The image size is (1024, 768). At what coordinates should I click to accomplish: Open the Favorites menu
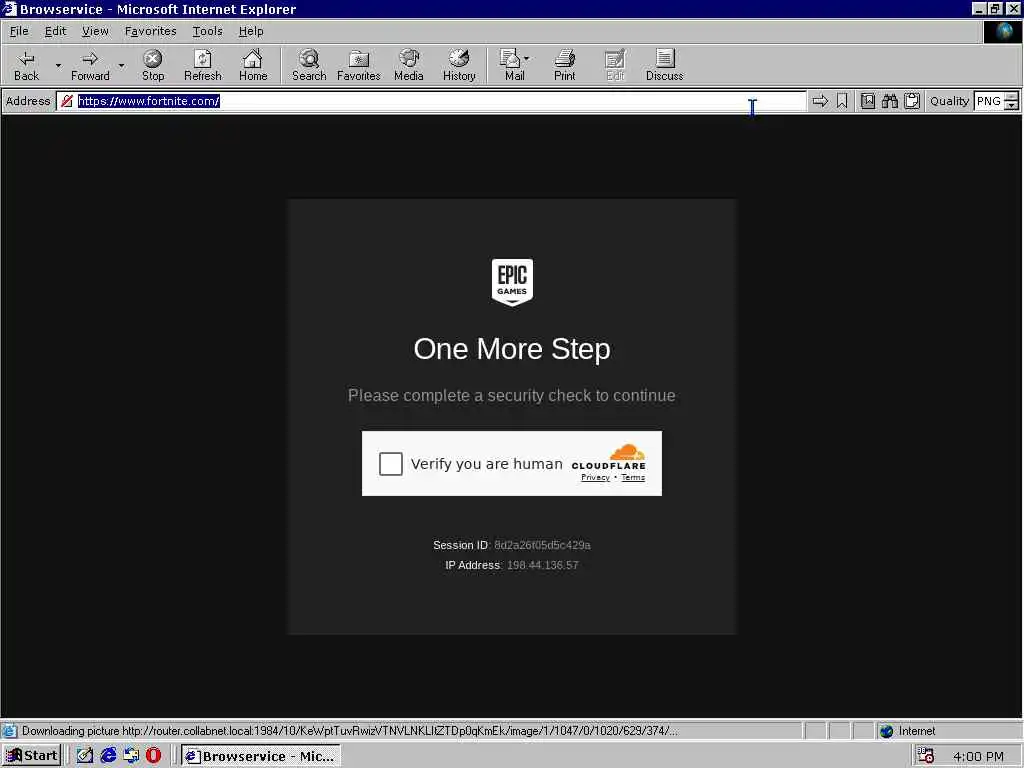click(151, 31)
